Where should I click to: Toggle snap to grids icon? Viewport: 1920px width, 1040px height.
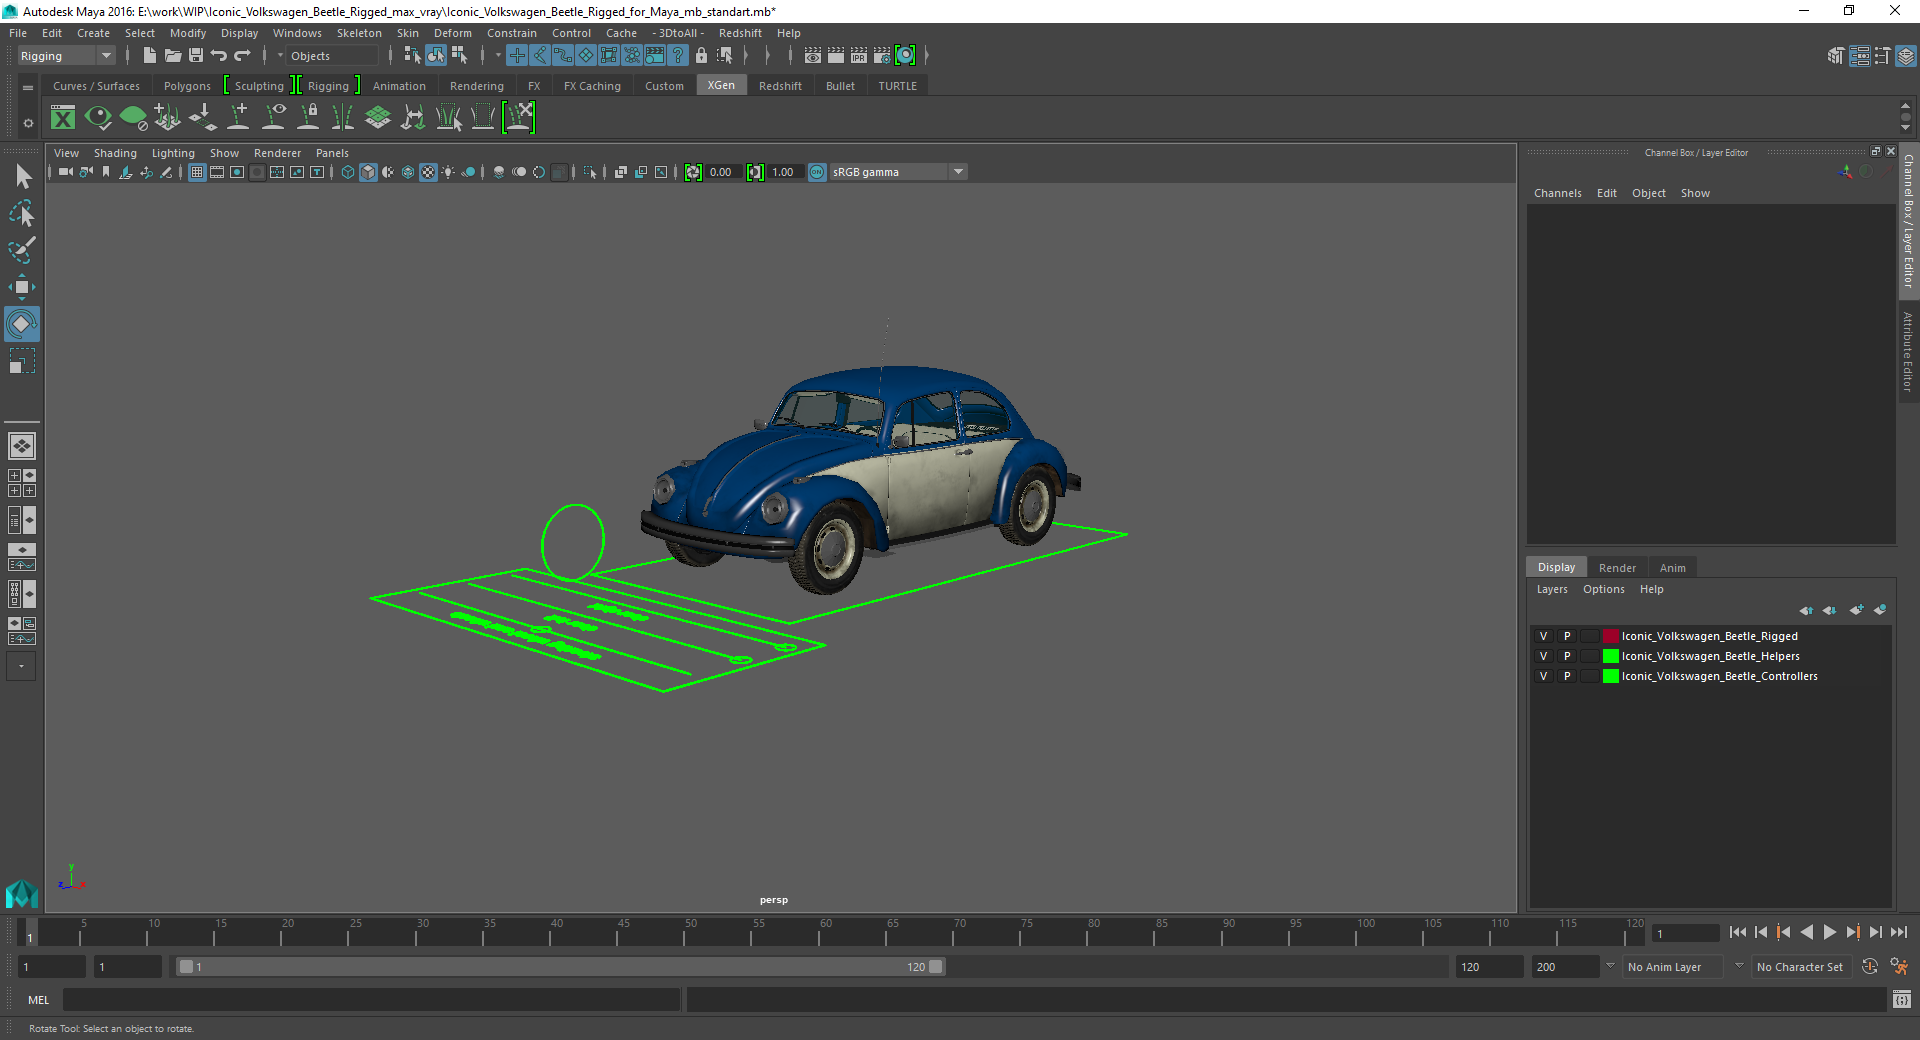[x=517, y=56]
